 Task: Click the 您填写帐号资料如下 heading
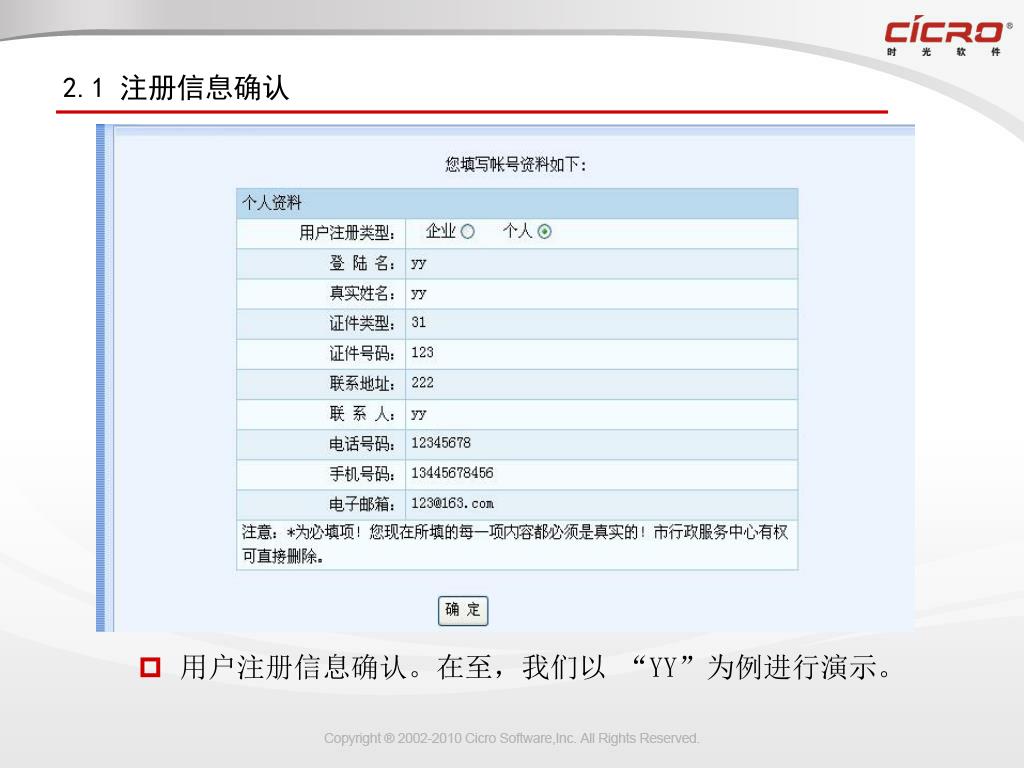[x=515, y=164]
